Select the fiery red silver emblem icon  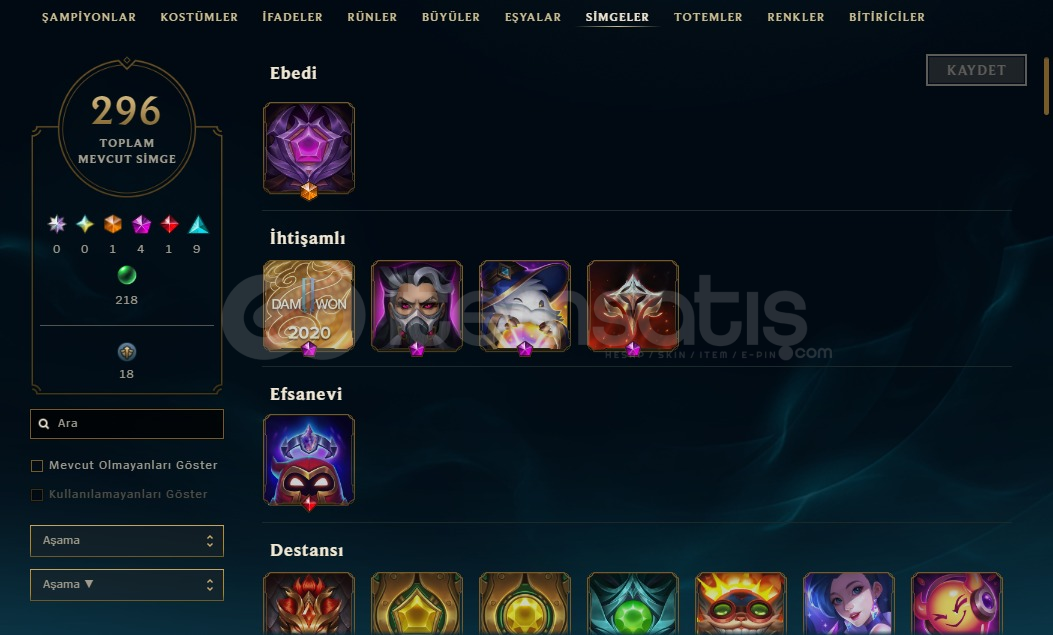(633, 306)
